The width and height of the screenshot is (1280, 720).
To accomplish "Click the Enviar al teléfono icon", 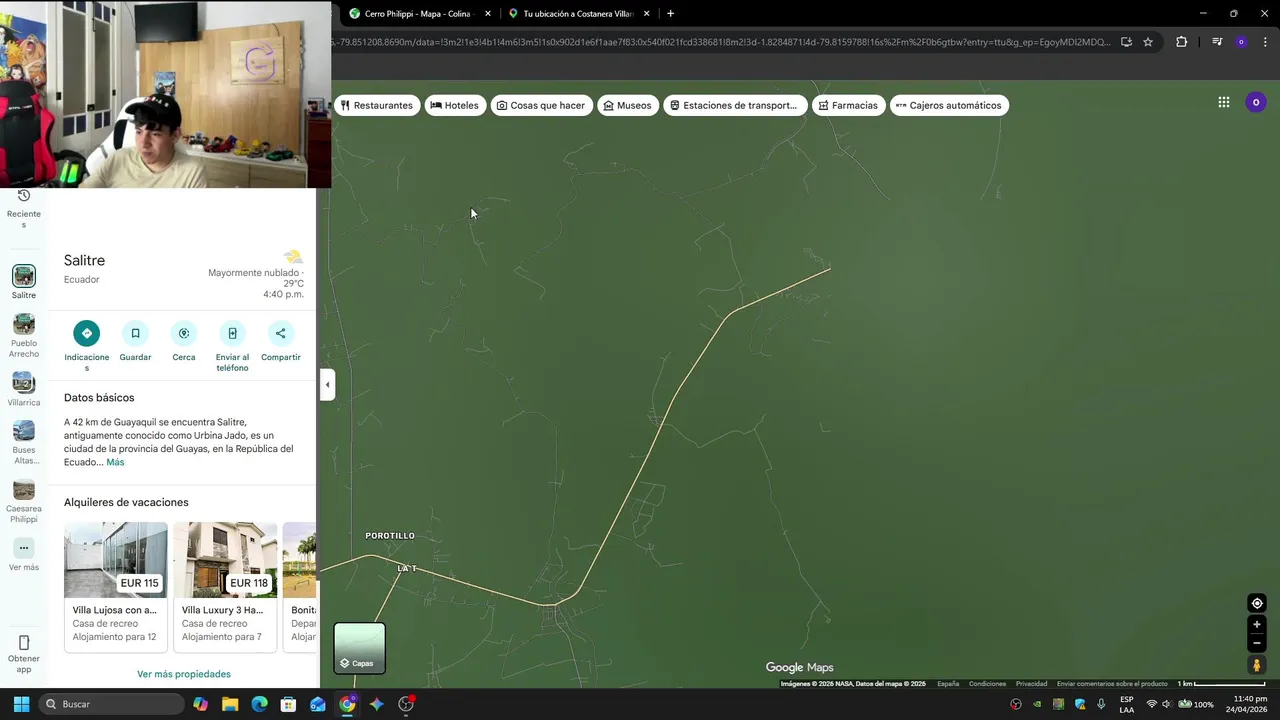I will point(232,333).
